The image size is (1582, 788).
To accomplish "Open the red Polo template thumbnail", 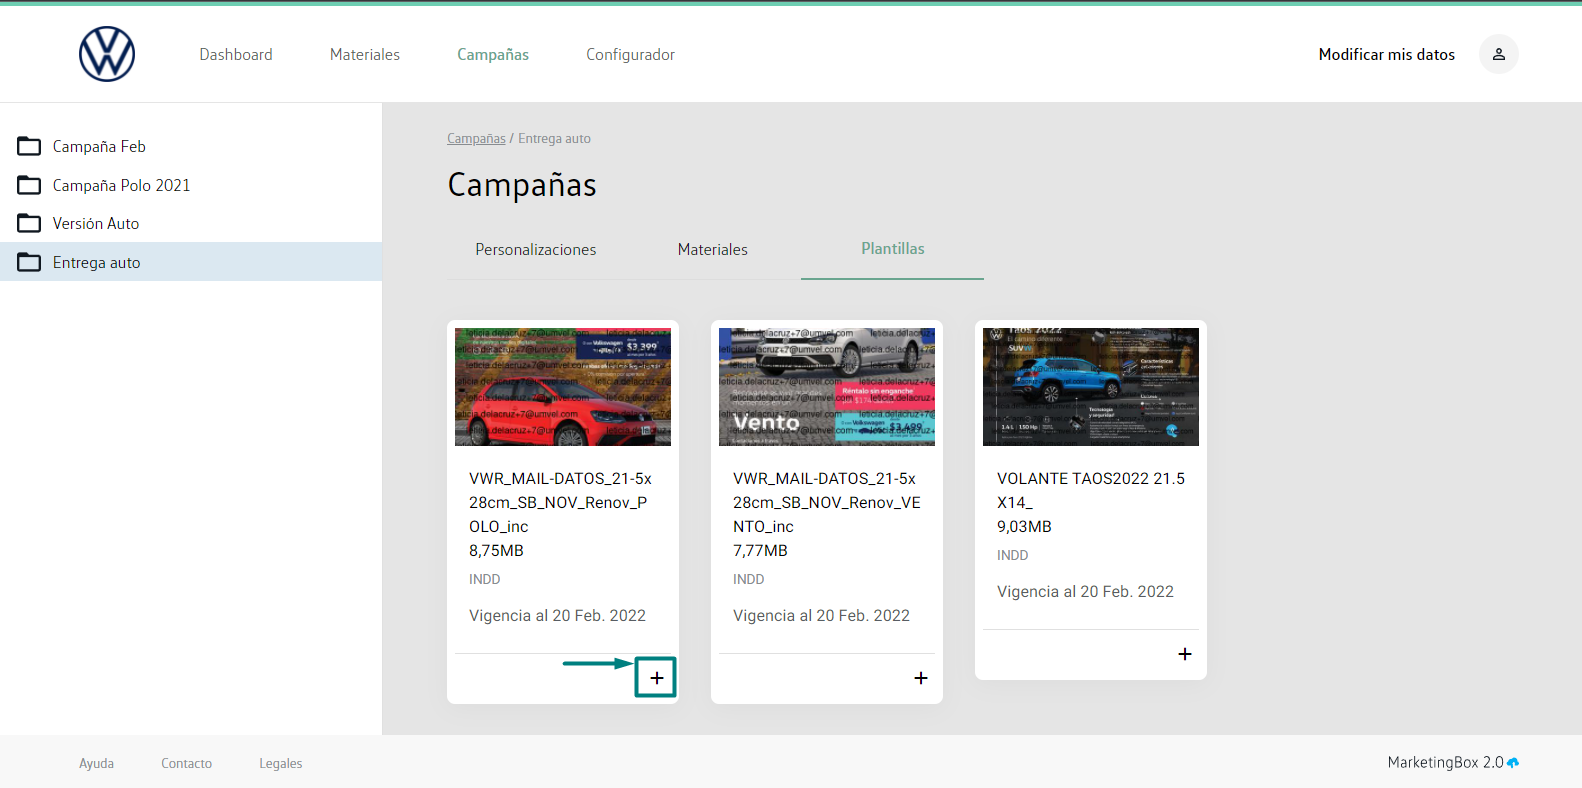I will click(x=563, y=387).
